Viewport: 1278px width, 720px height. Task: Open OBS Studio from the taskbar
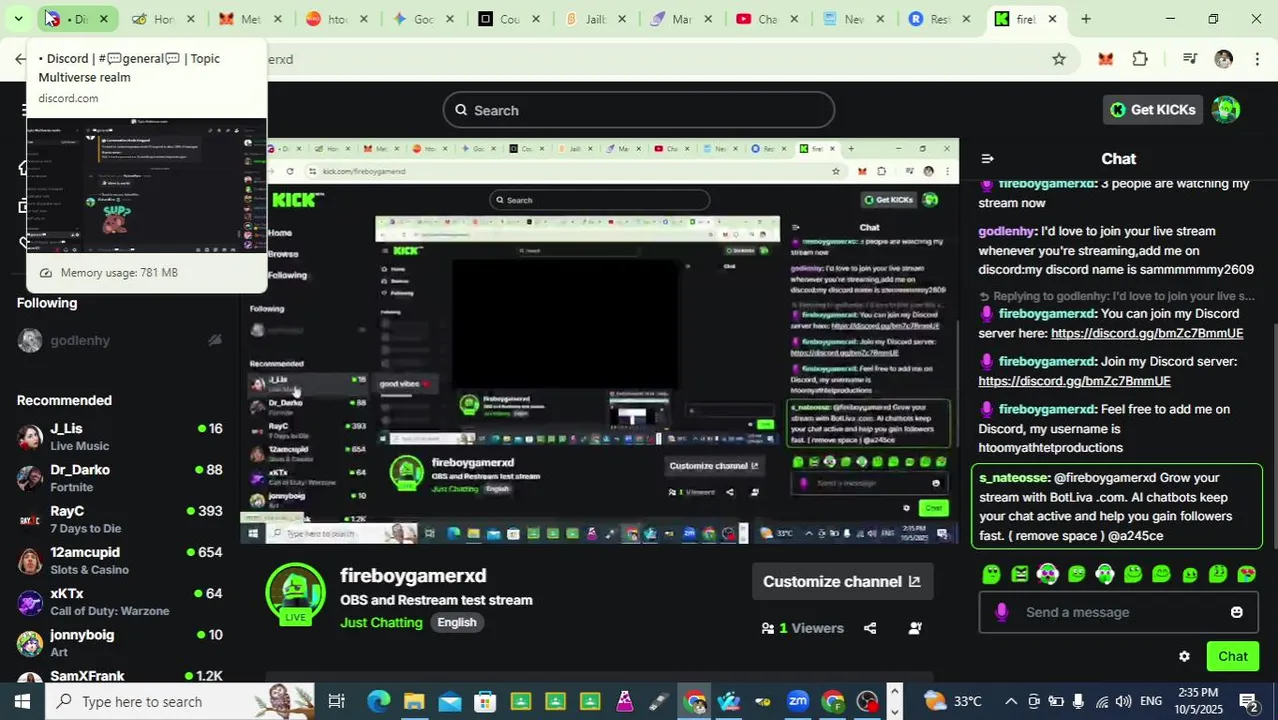867,701
